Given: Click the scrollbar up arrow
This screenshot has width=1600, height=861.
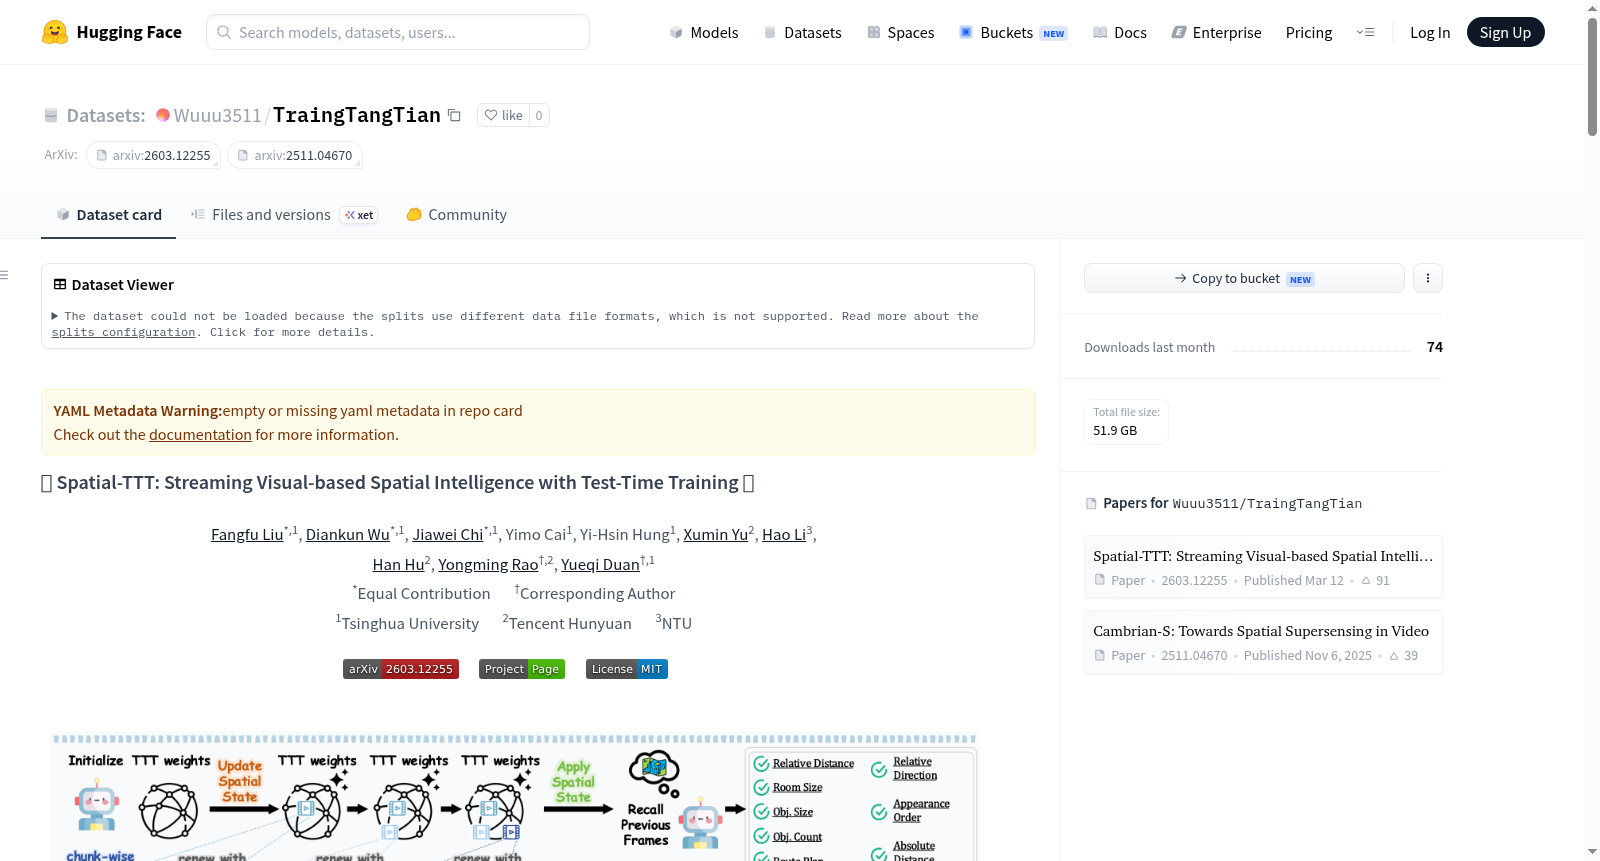Looking at the screenshot, I should [1592, 8].
